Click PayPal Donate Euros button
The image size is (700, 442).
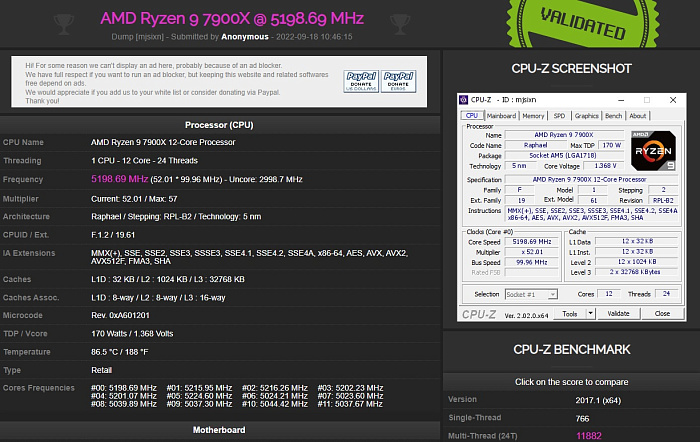click(x=398, y=81)
